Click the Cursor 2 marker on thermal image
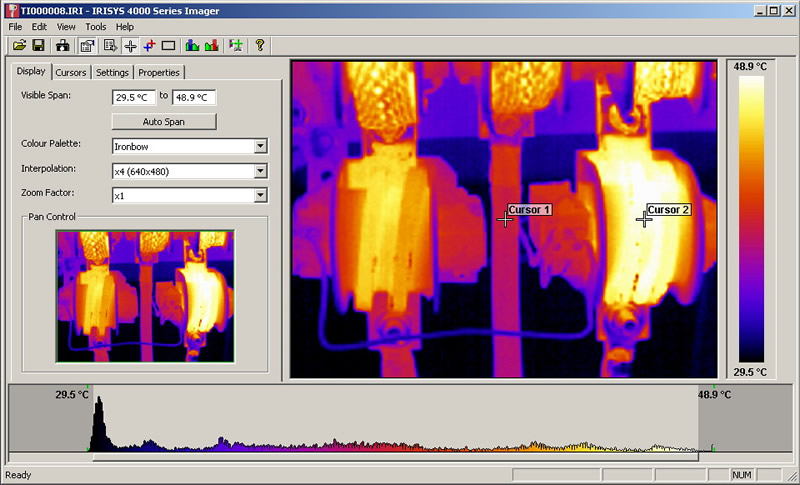 644,218
